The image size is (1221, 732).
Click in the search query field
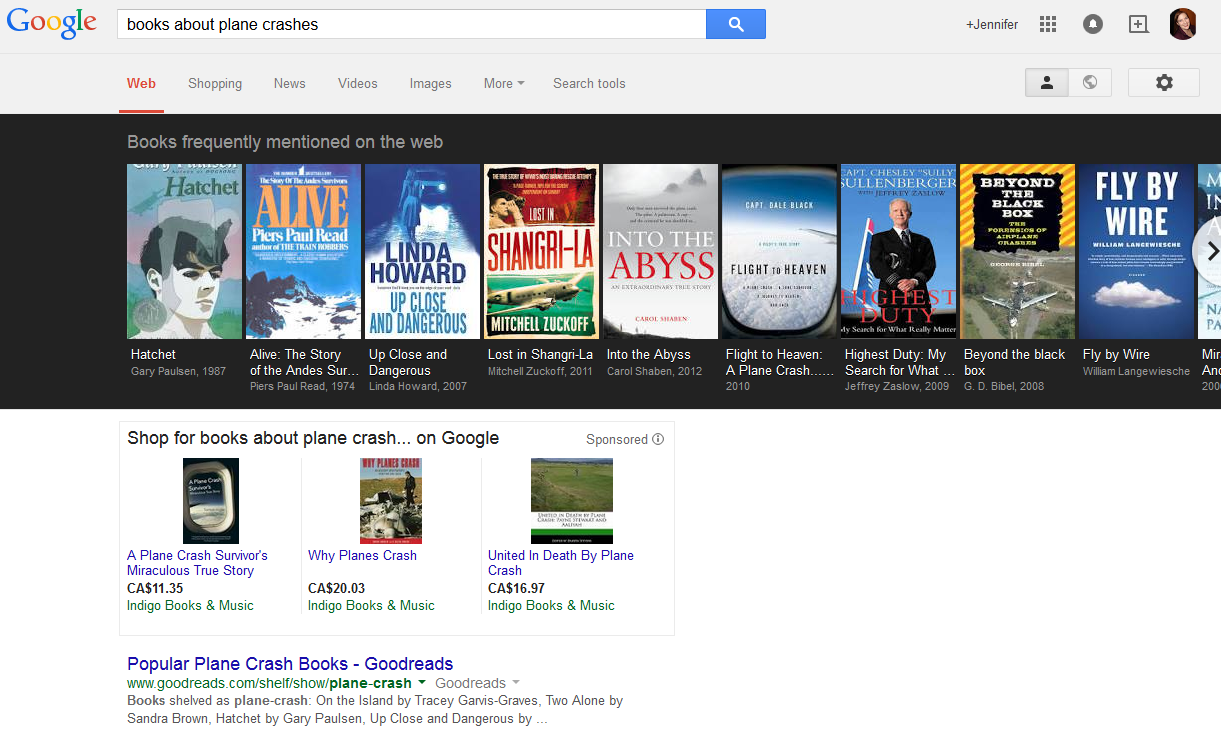[410, 24]
